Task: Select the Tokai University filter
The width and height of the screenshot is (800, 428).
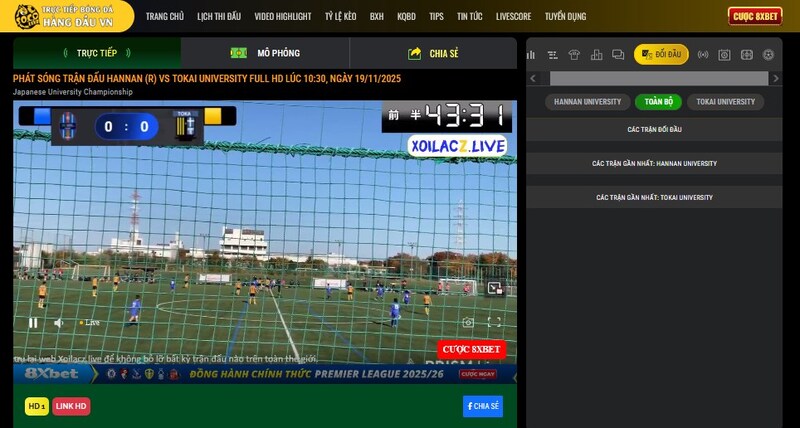Action: 725,102
